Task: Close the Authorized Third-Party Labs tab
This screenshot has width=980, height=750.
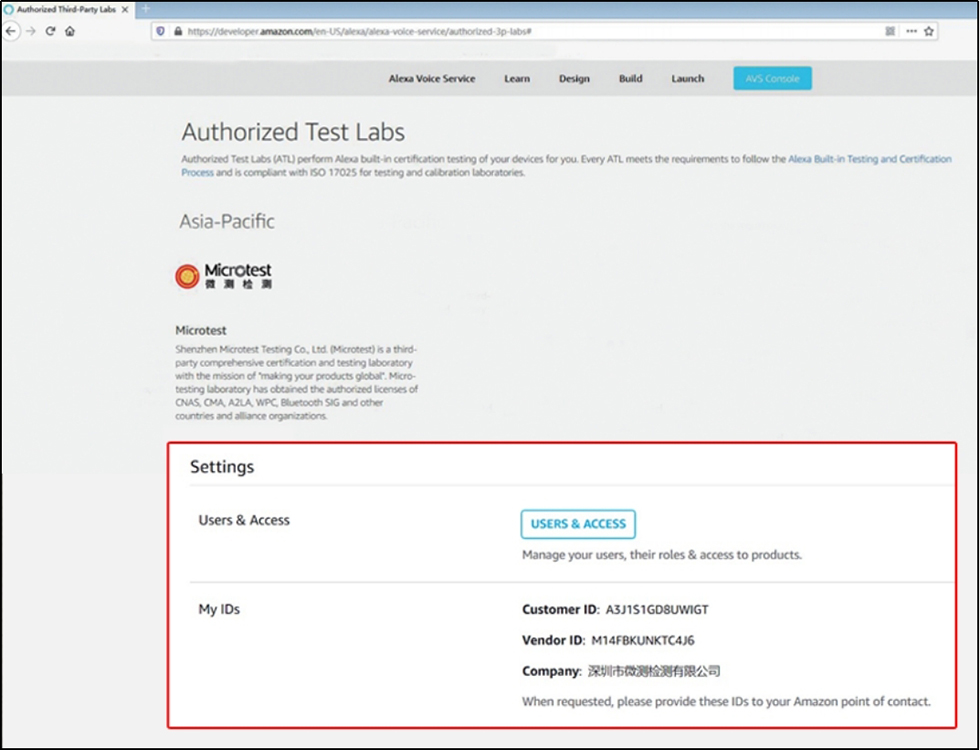Action: tap(125, 9)
